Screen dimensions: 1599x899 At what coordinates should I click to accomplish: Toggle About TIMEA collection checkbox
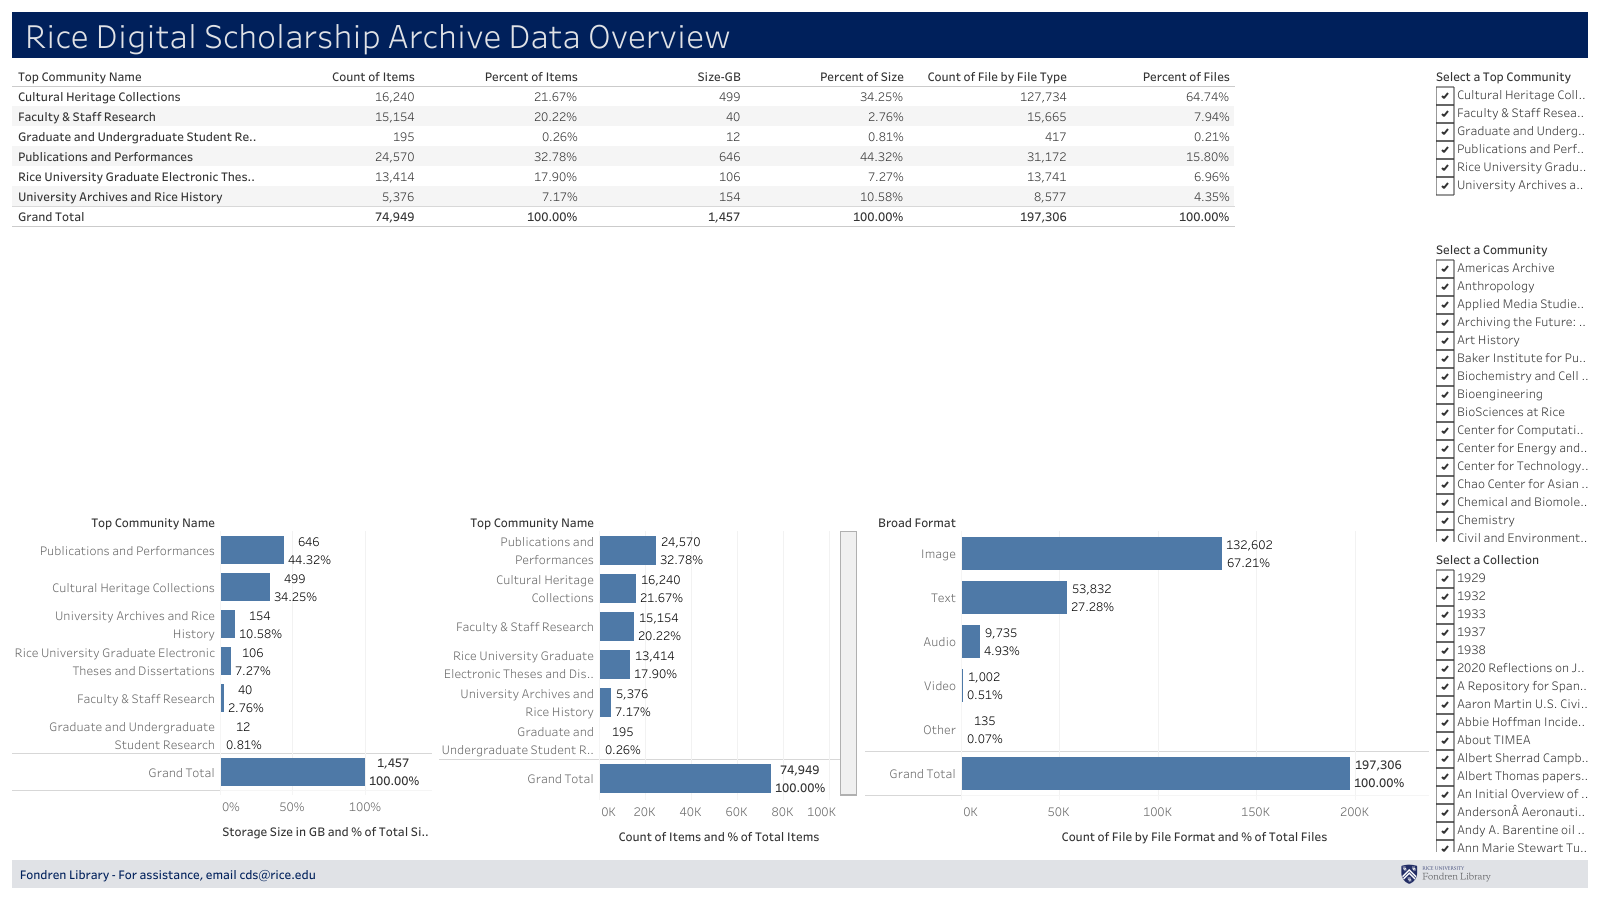1444,741
